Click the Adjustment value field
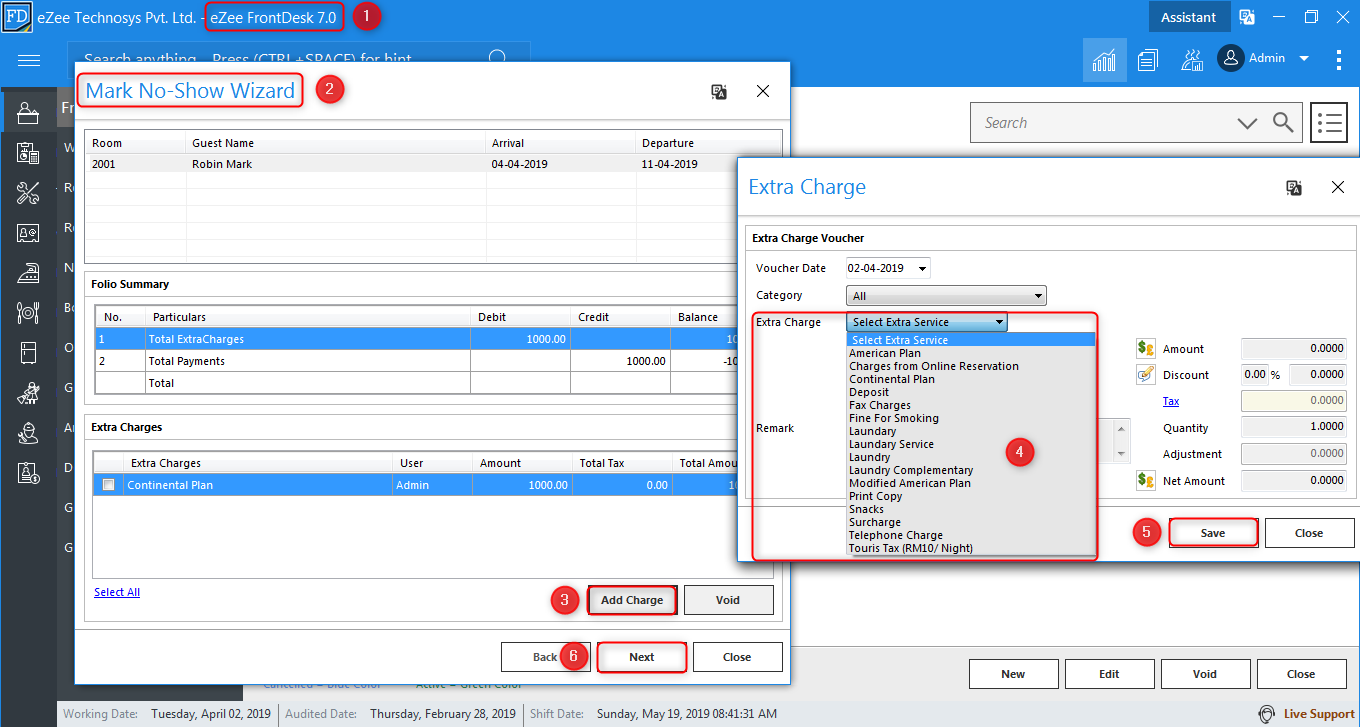Viewport: 1360px width, 727px height. coord(1293,454)
